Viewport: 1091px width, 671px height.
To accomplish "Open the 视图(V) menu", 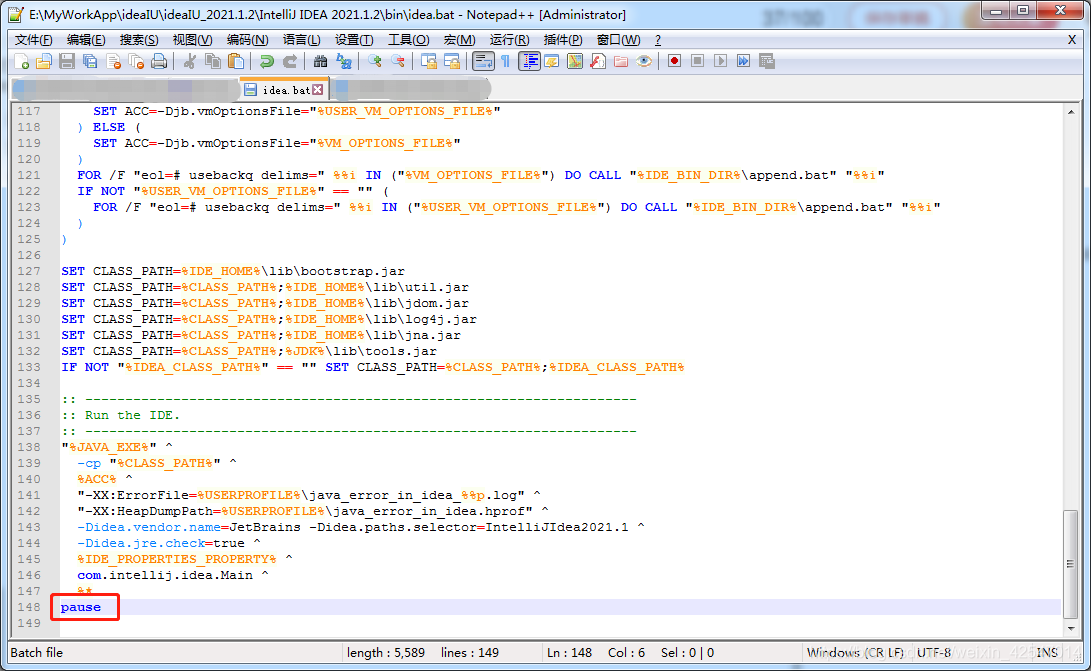I will pyautogui.click(x=192, y=40).
